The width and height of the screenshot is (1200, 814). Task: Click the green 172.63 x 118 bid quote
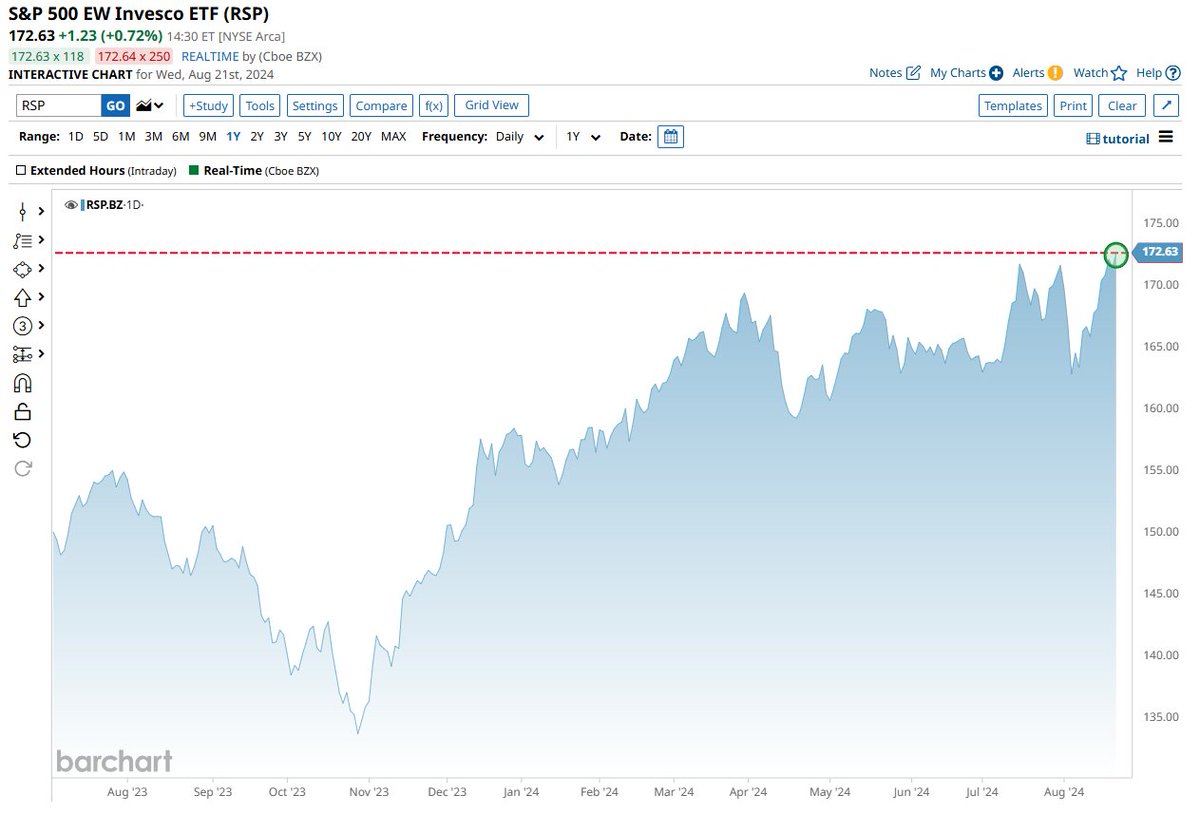tap(49, 57)
